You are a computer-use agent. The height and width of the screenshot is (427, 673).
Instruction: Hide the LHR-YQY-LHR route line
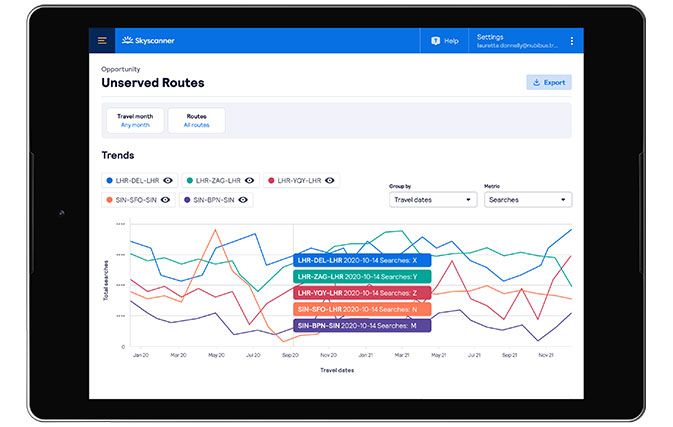pyautogui.click(x=330, y=181)
